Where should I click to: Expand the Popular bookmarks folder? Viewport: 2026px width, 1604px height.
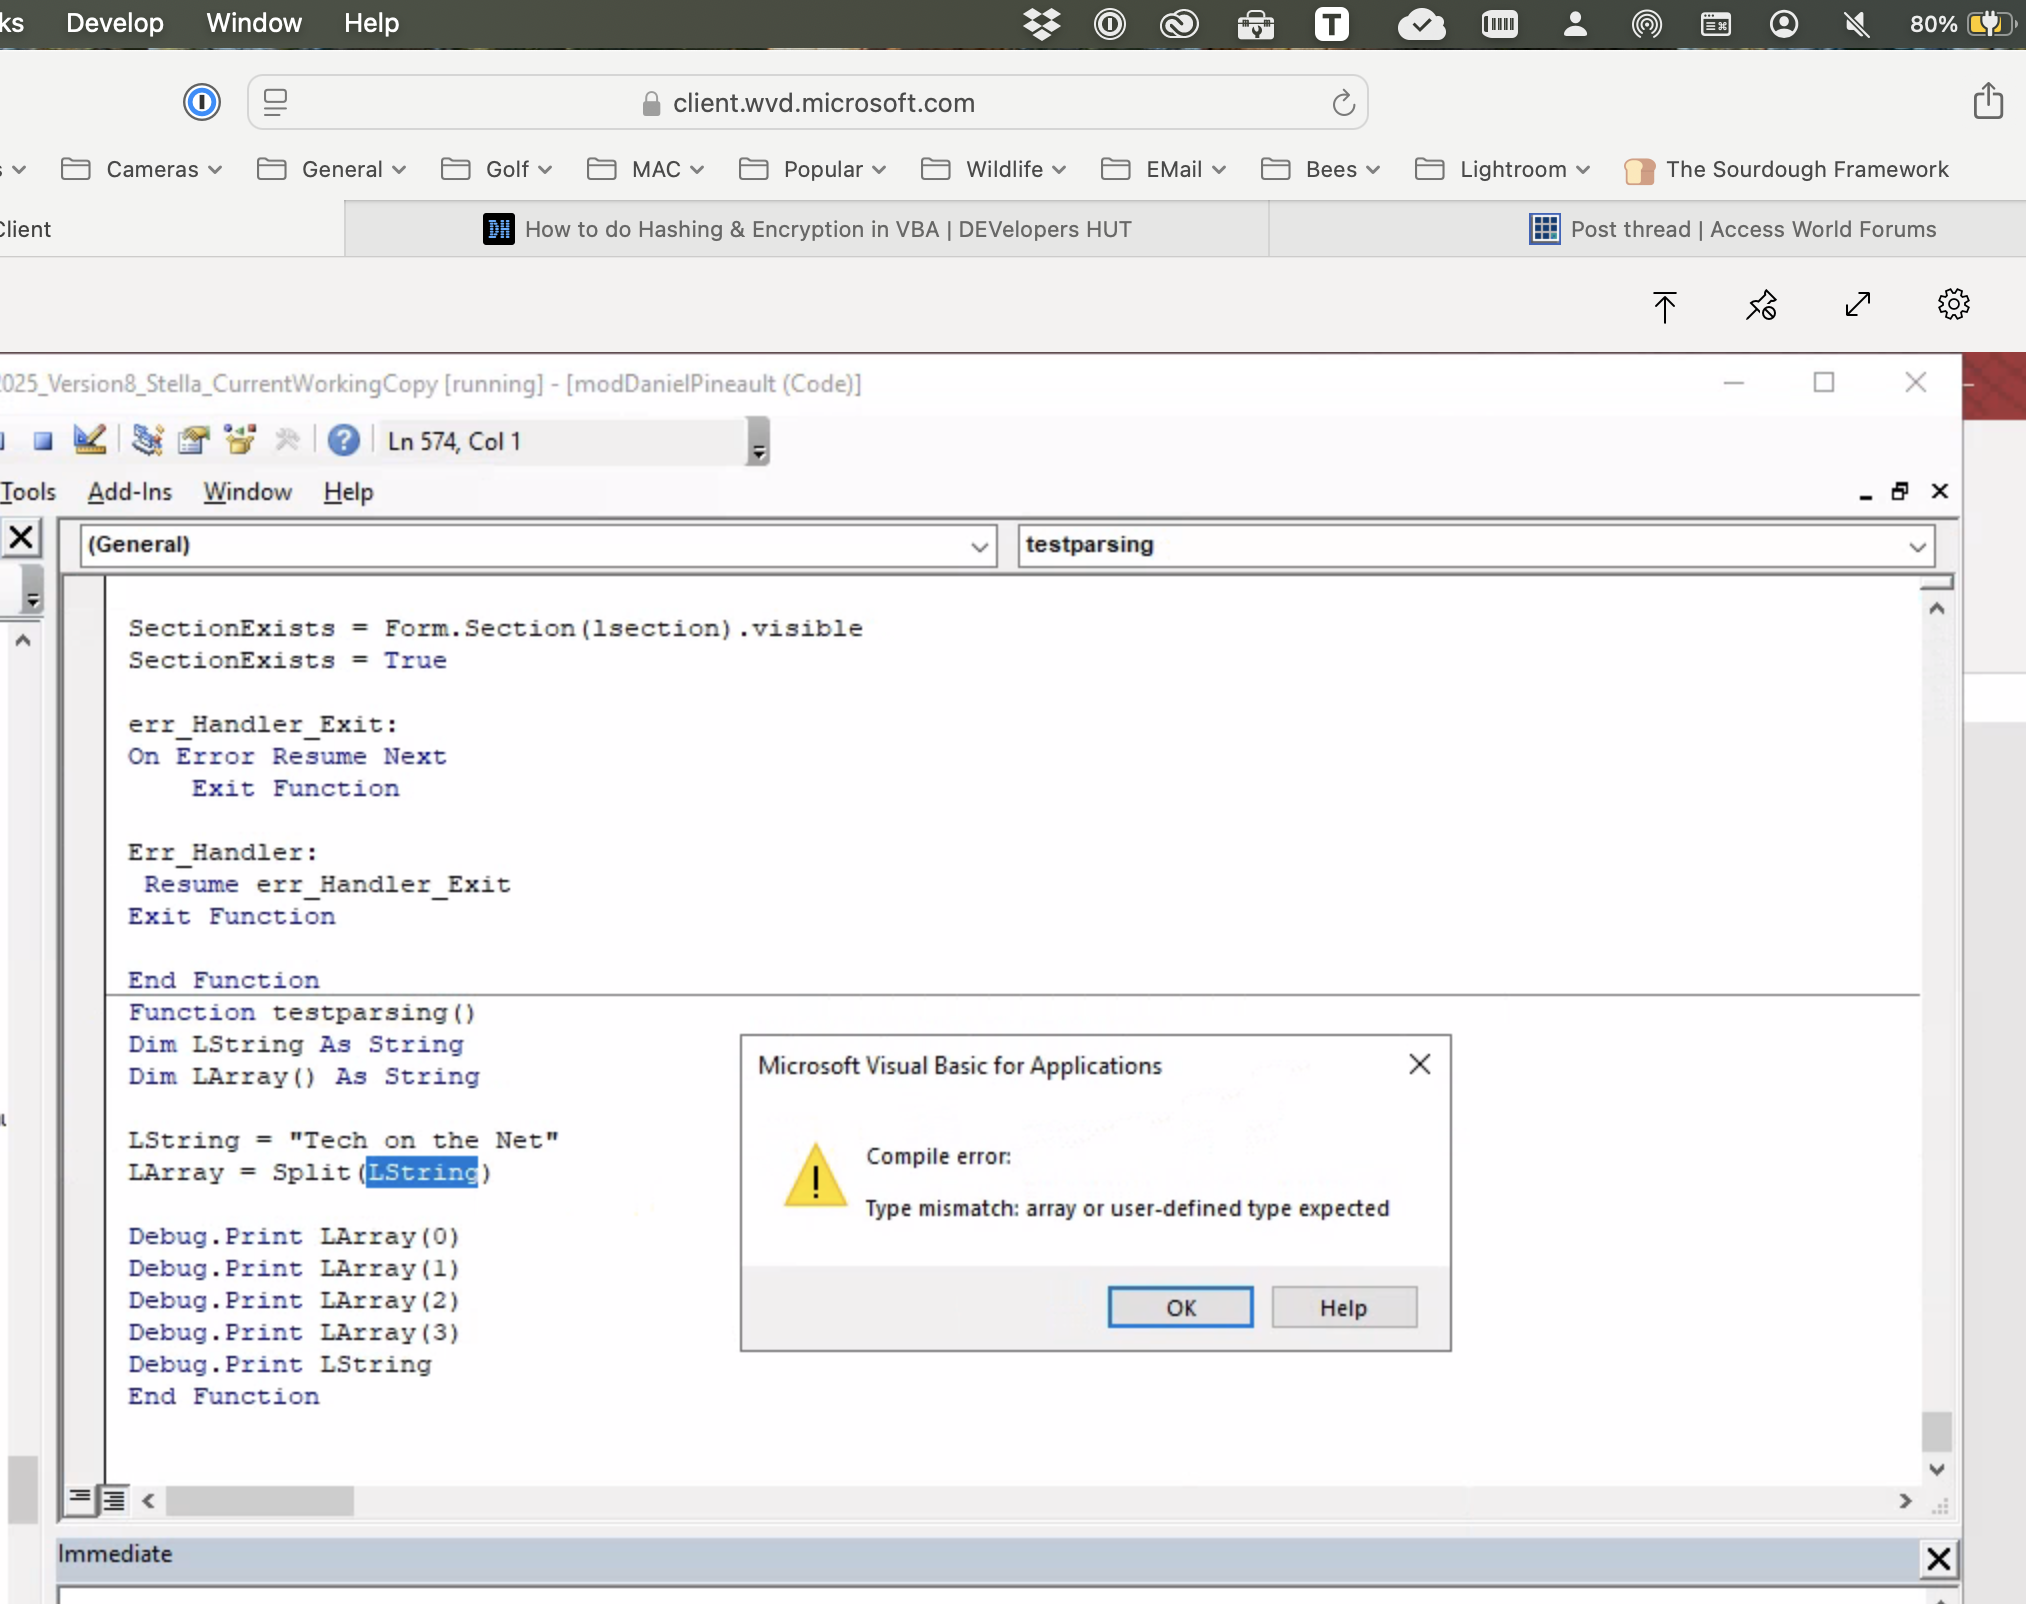point(812,169)
